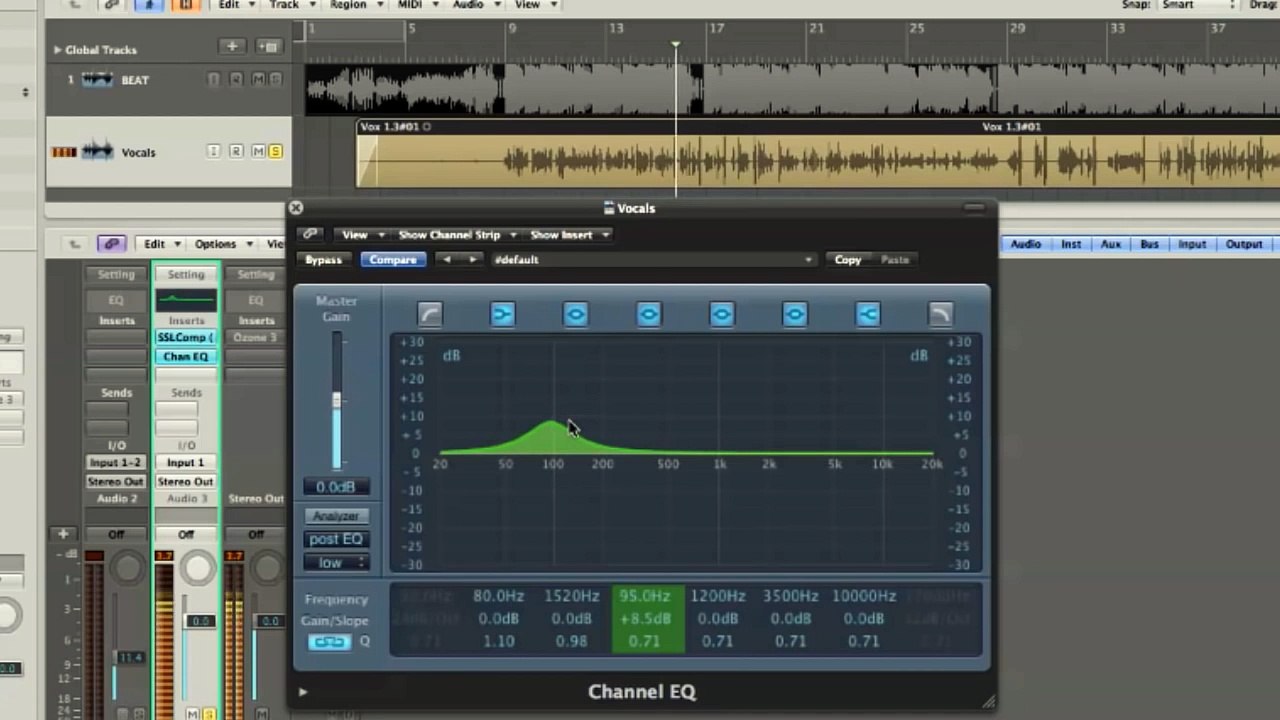Toggle the parametric band icon above 95Hz

tap(648, 315)
